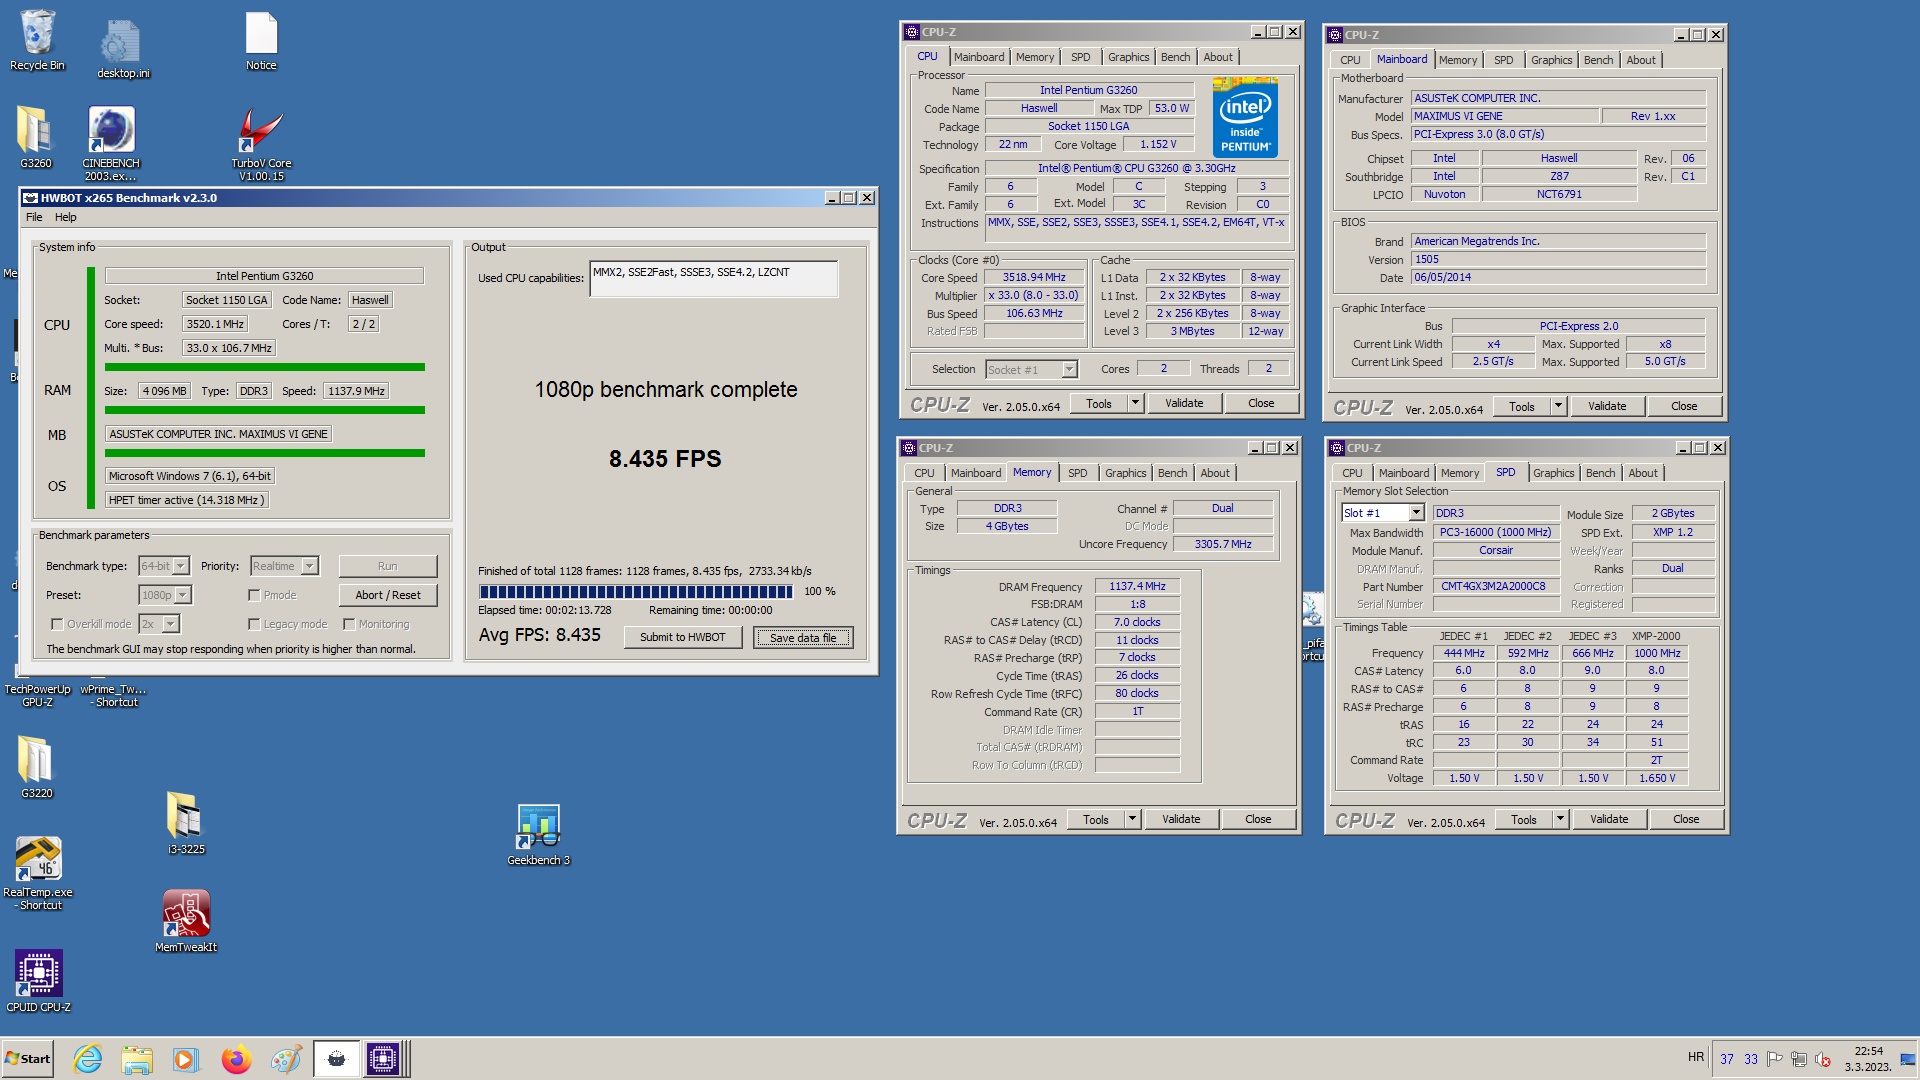Viewport: 1920px width, 1080px height.
Task: Open Tools dropdown arrow in Memory window
Action: [x=1132, y=820]
